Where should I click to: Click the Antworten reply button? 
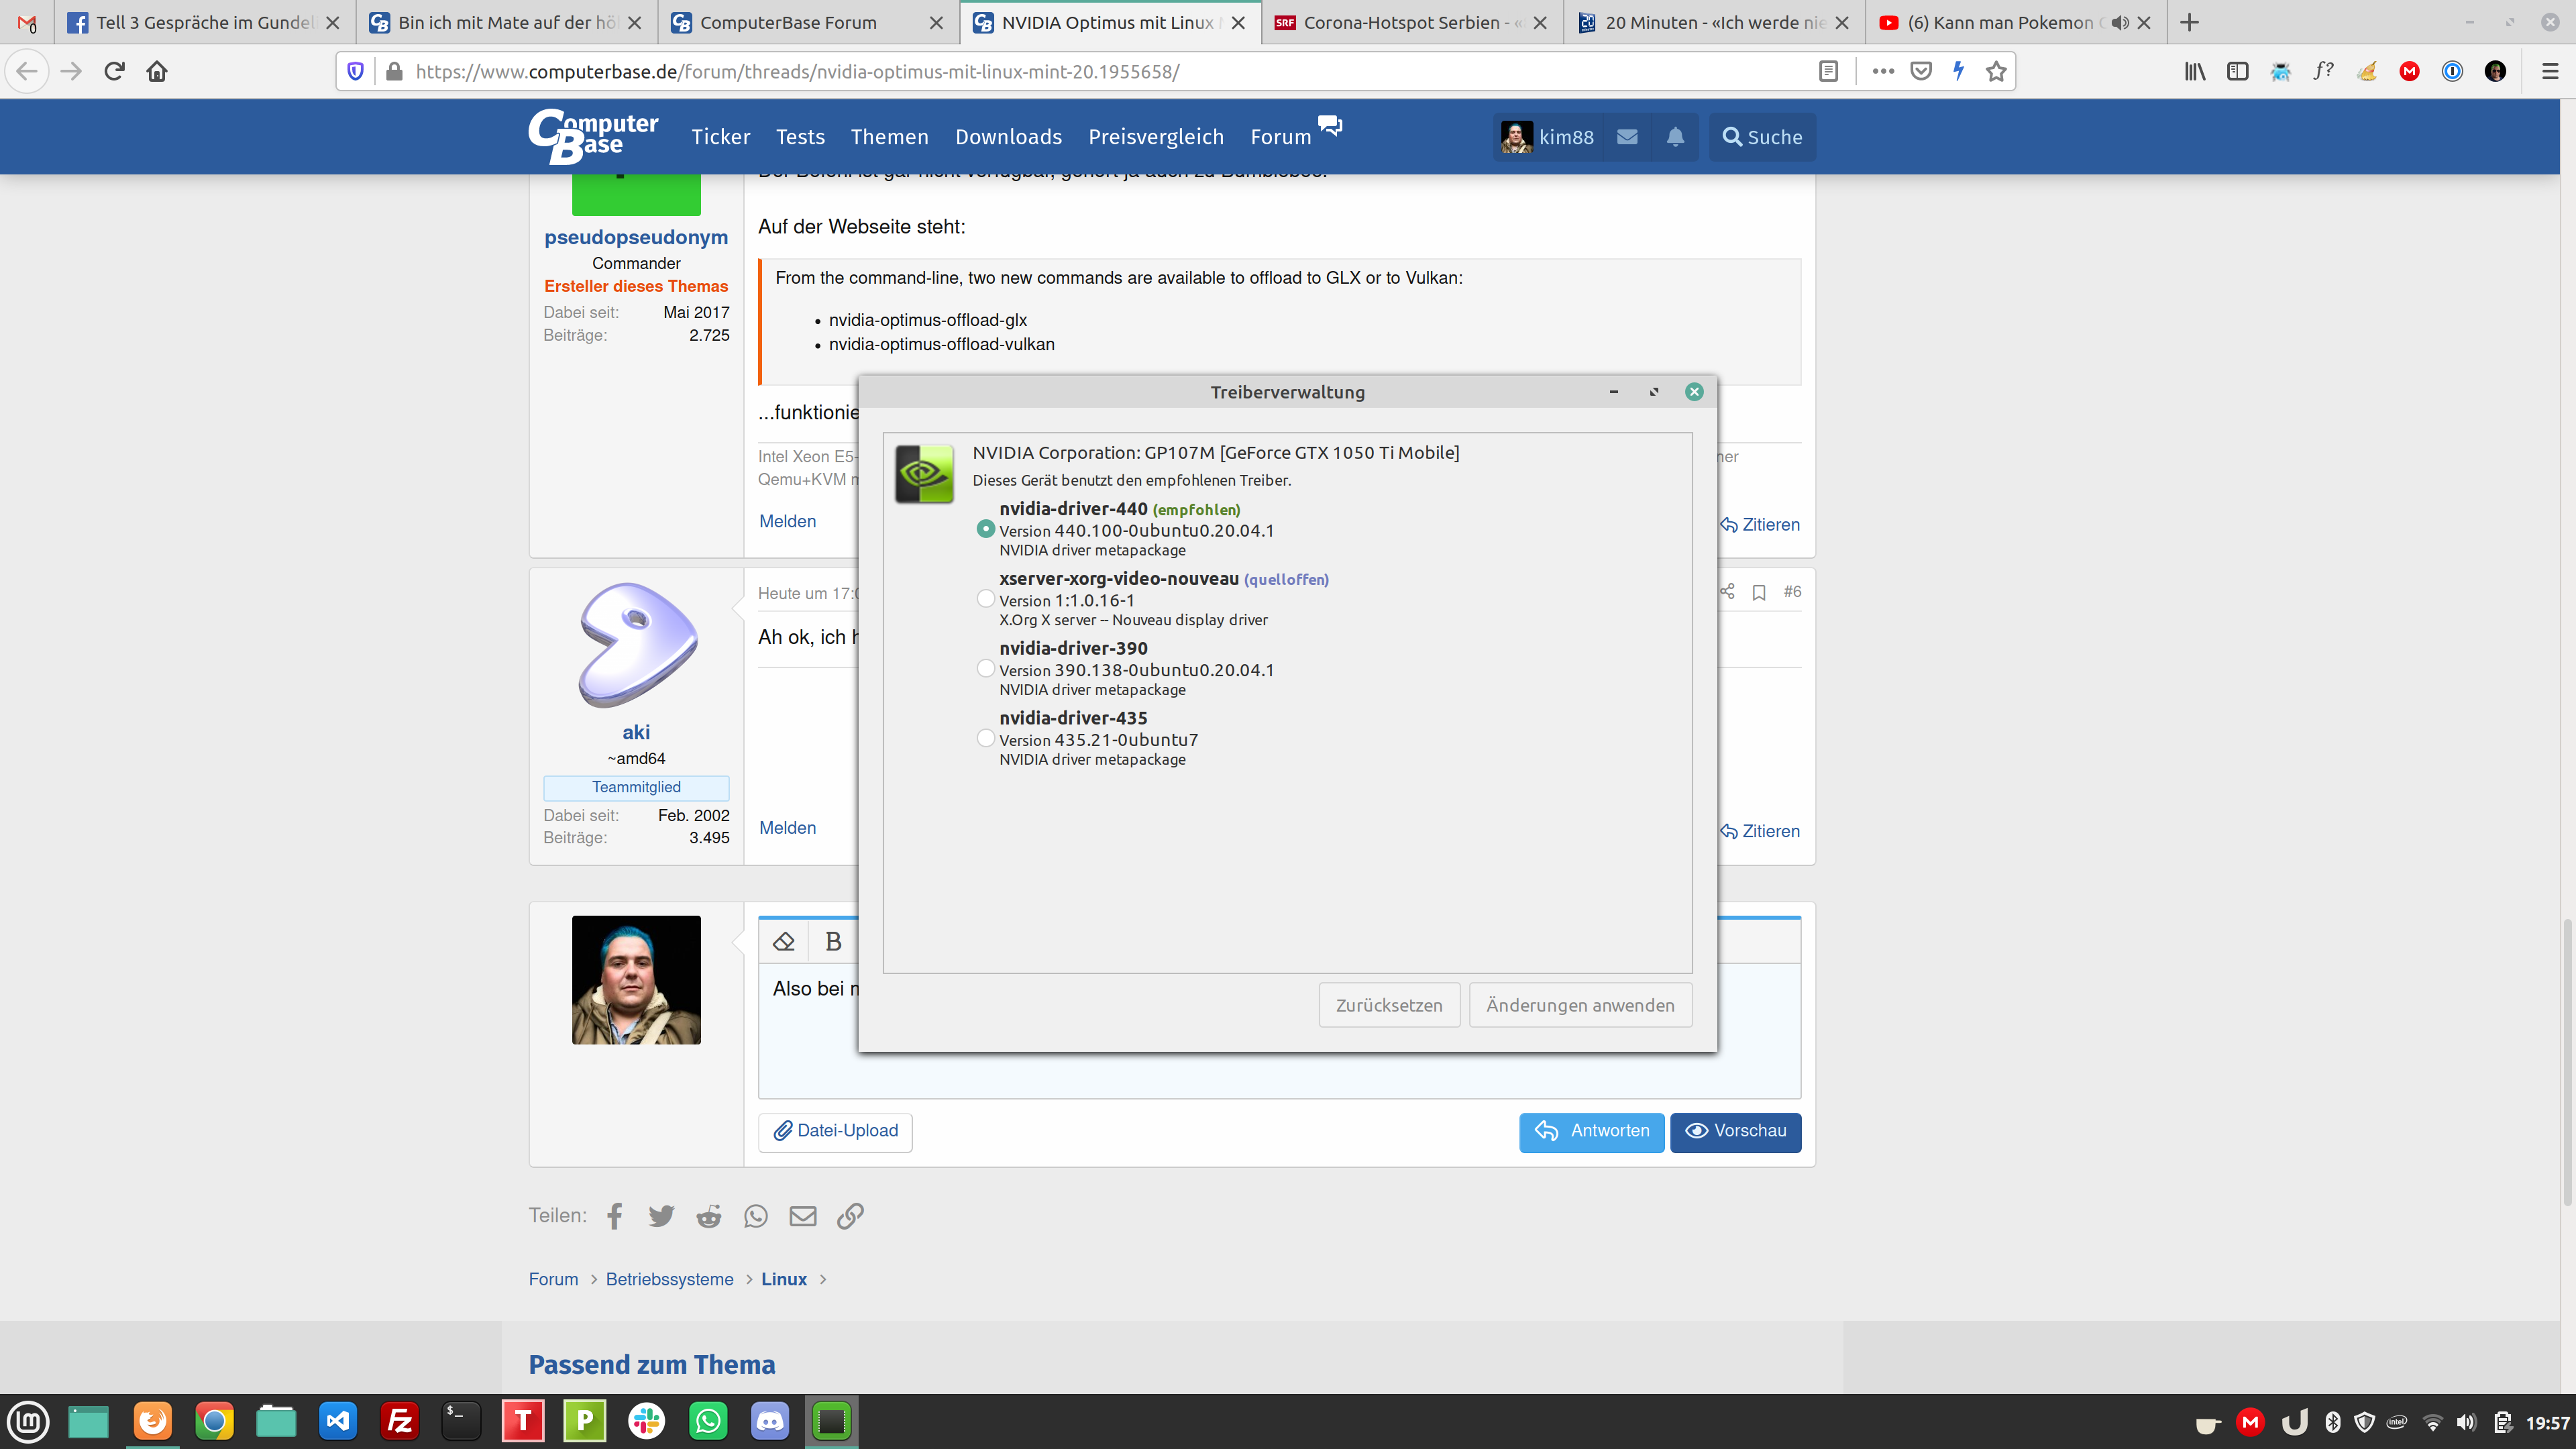[x=1592, y=1132]
